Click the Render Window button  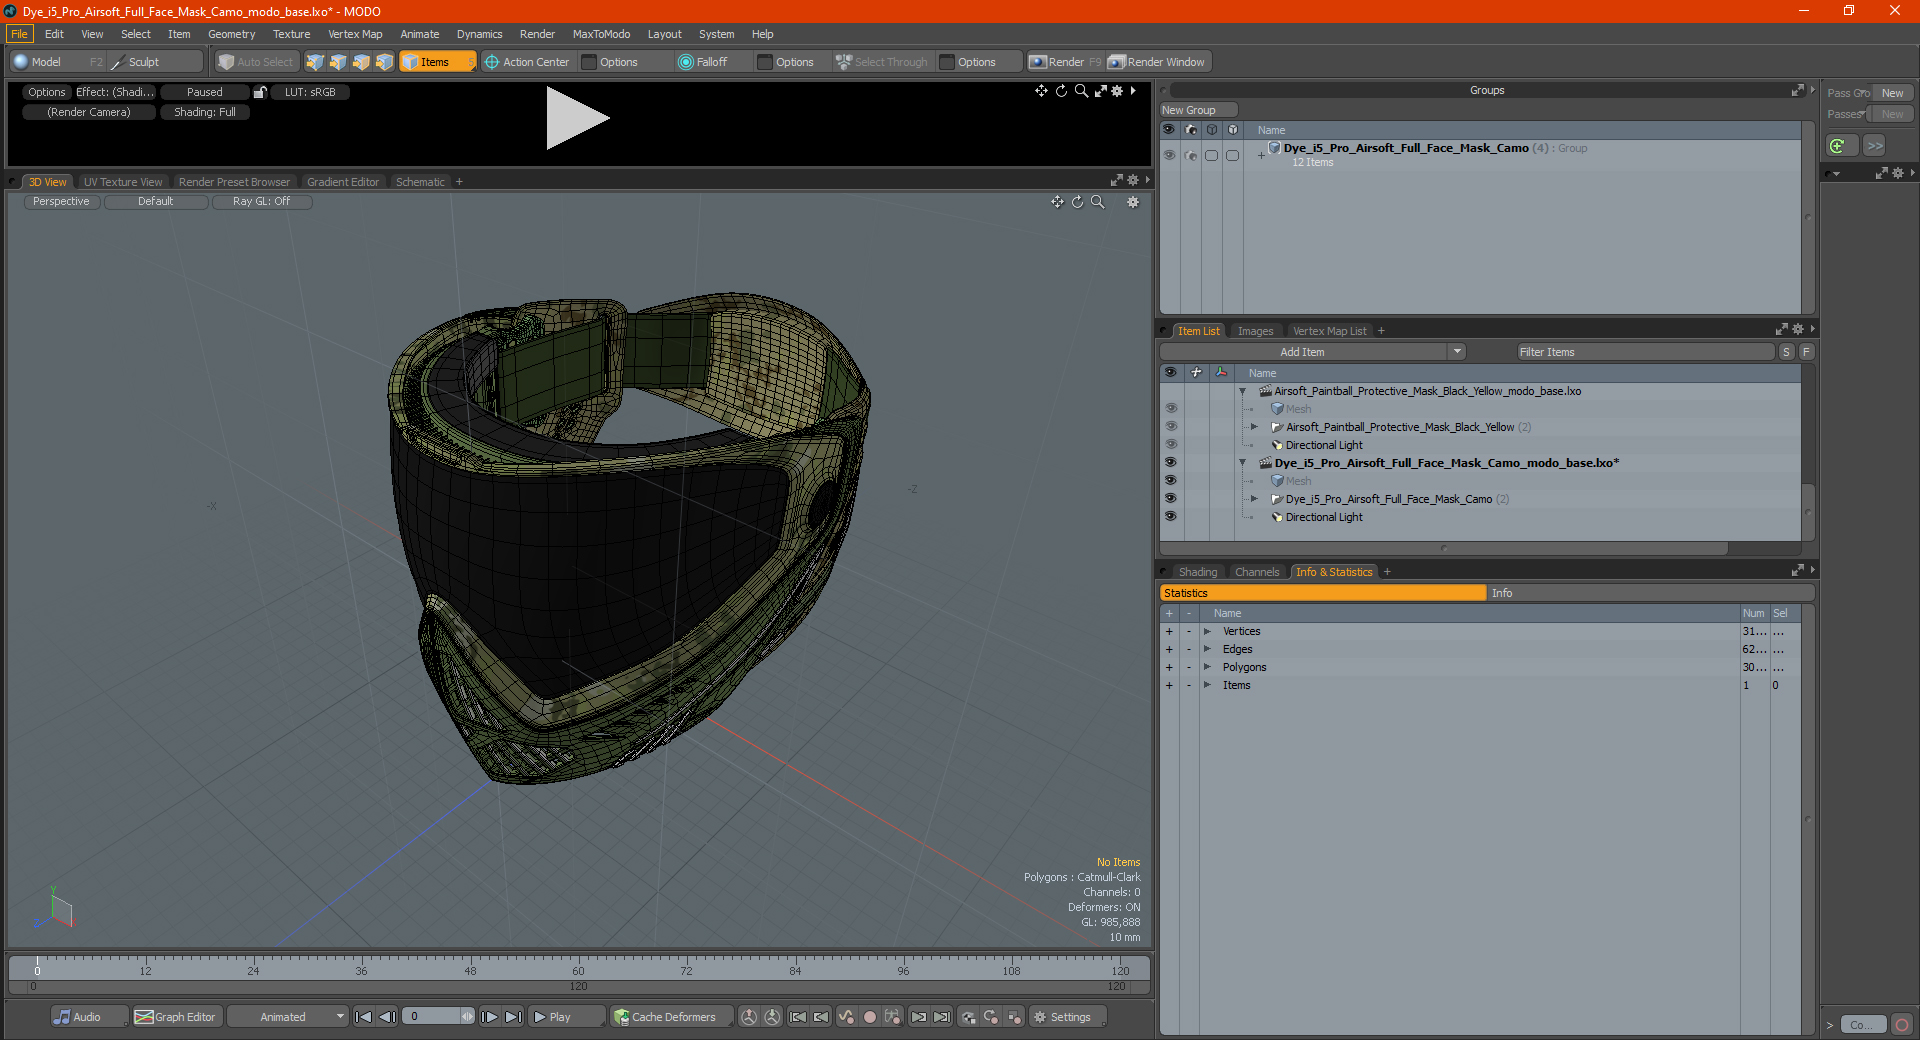[x=1158, y=62]
